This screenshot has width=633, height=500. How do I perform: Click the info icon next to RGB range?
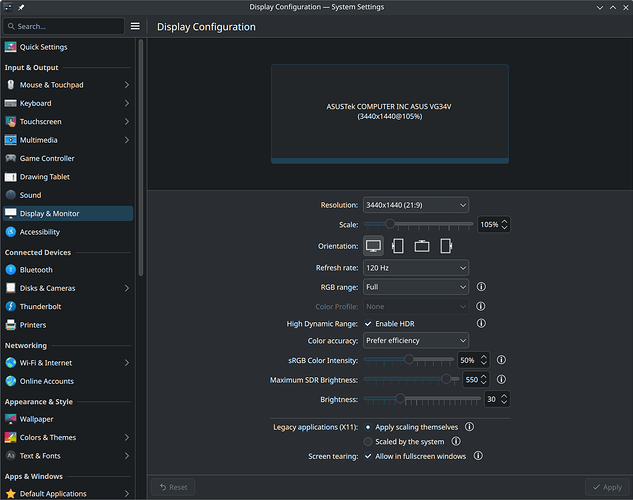[x=481, y=287]
